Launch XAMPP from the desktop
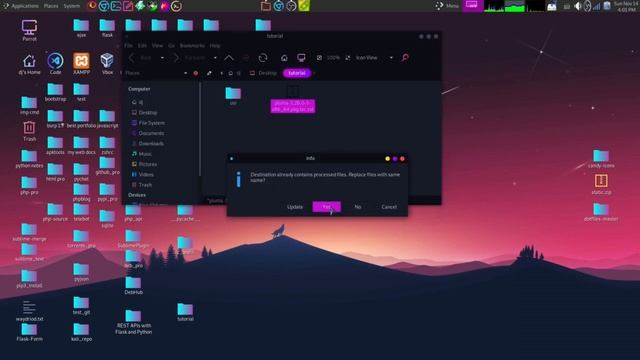Screen dimensions: 640x360 (81, 64)
